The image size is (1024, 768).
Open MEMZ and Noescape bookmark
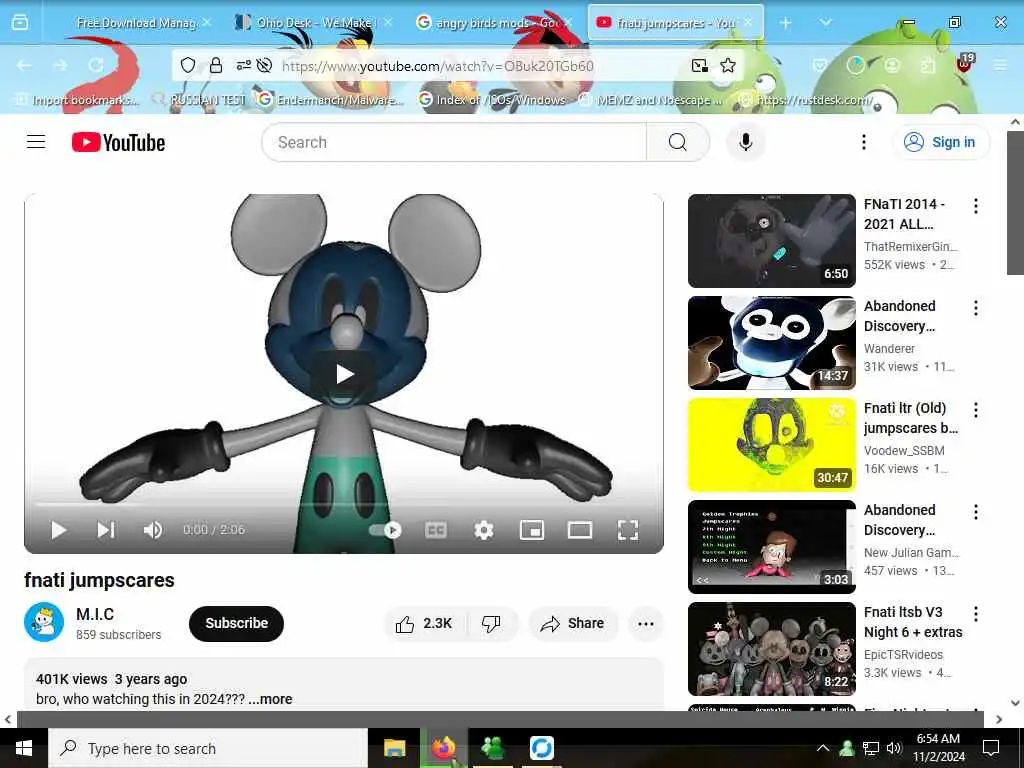(x=650, y=99)
